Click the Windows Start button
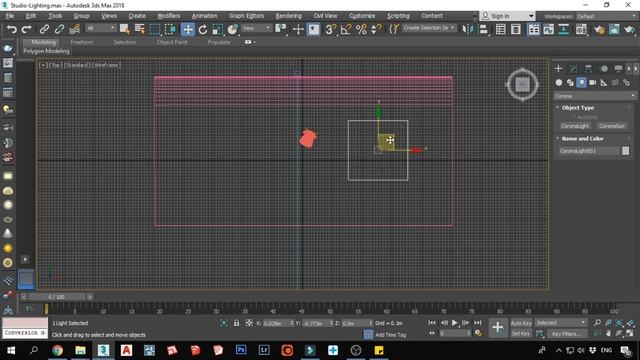This screenshot has width=640, height=360. click(11, 350)
